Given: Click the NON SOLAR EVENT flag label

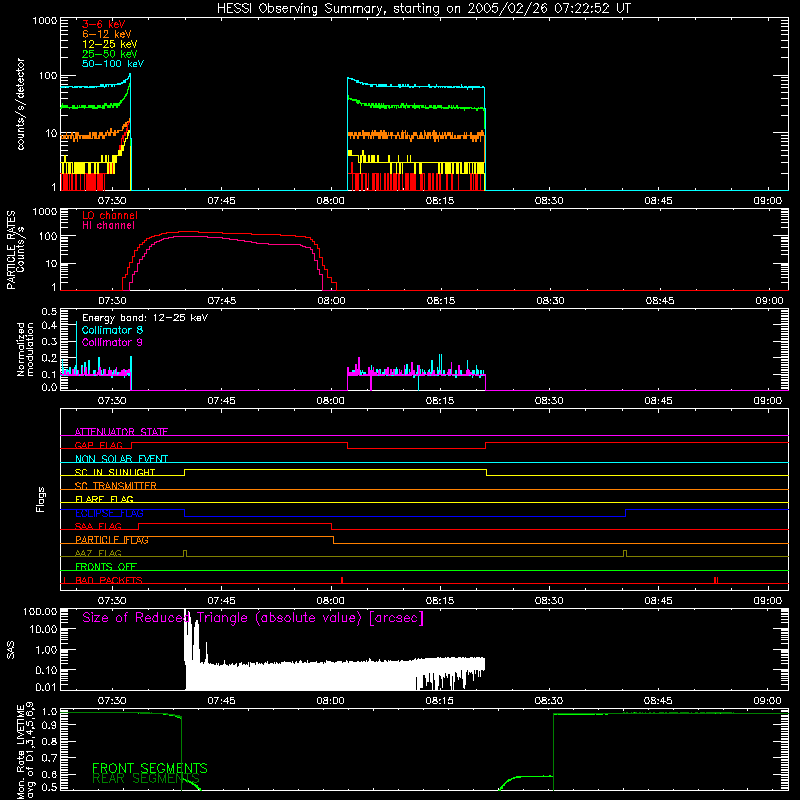Looking at the screenshot, I should pos(121,459).
